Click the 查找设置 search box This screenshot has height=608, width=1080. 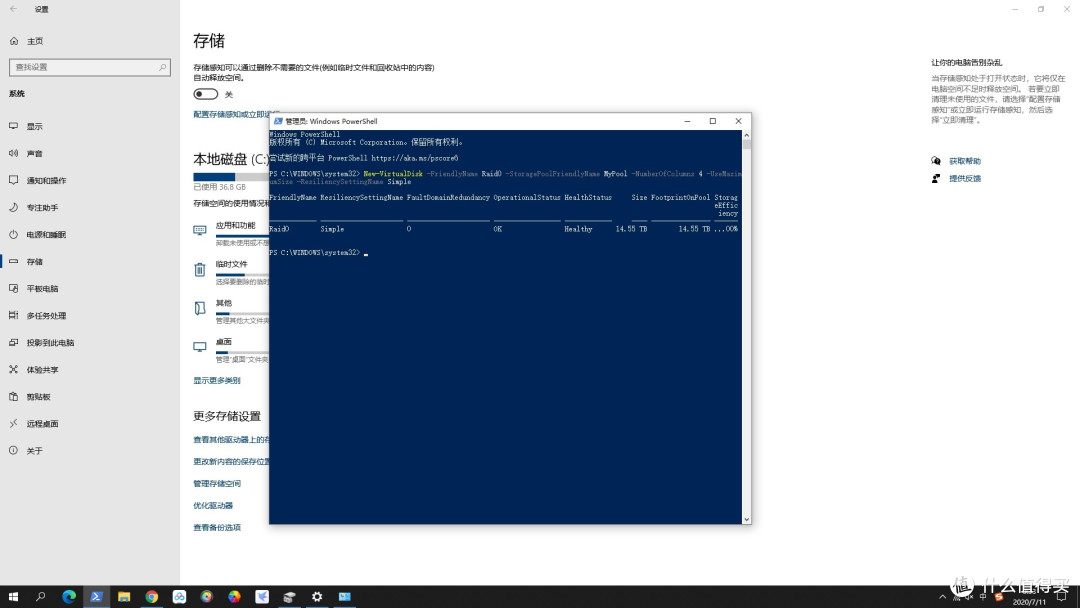pyautogui.click(x=90, y=67)
